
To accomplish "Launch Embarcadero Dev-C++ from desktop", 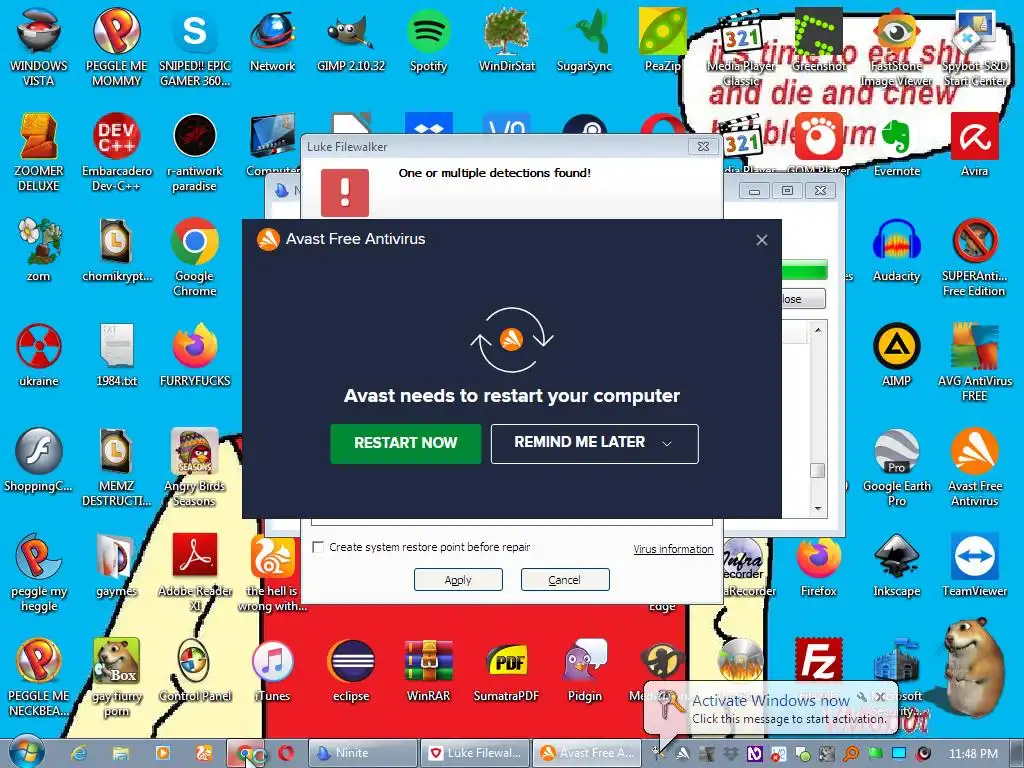I will click(x=116, y=152).
